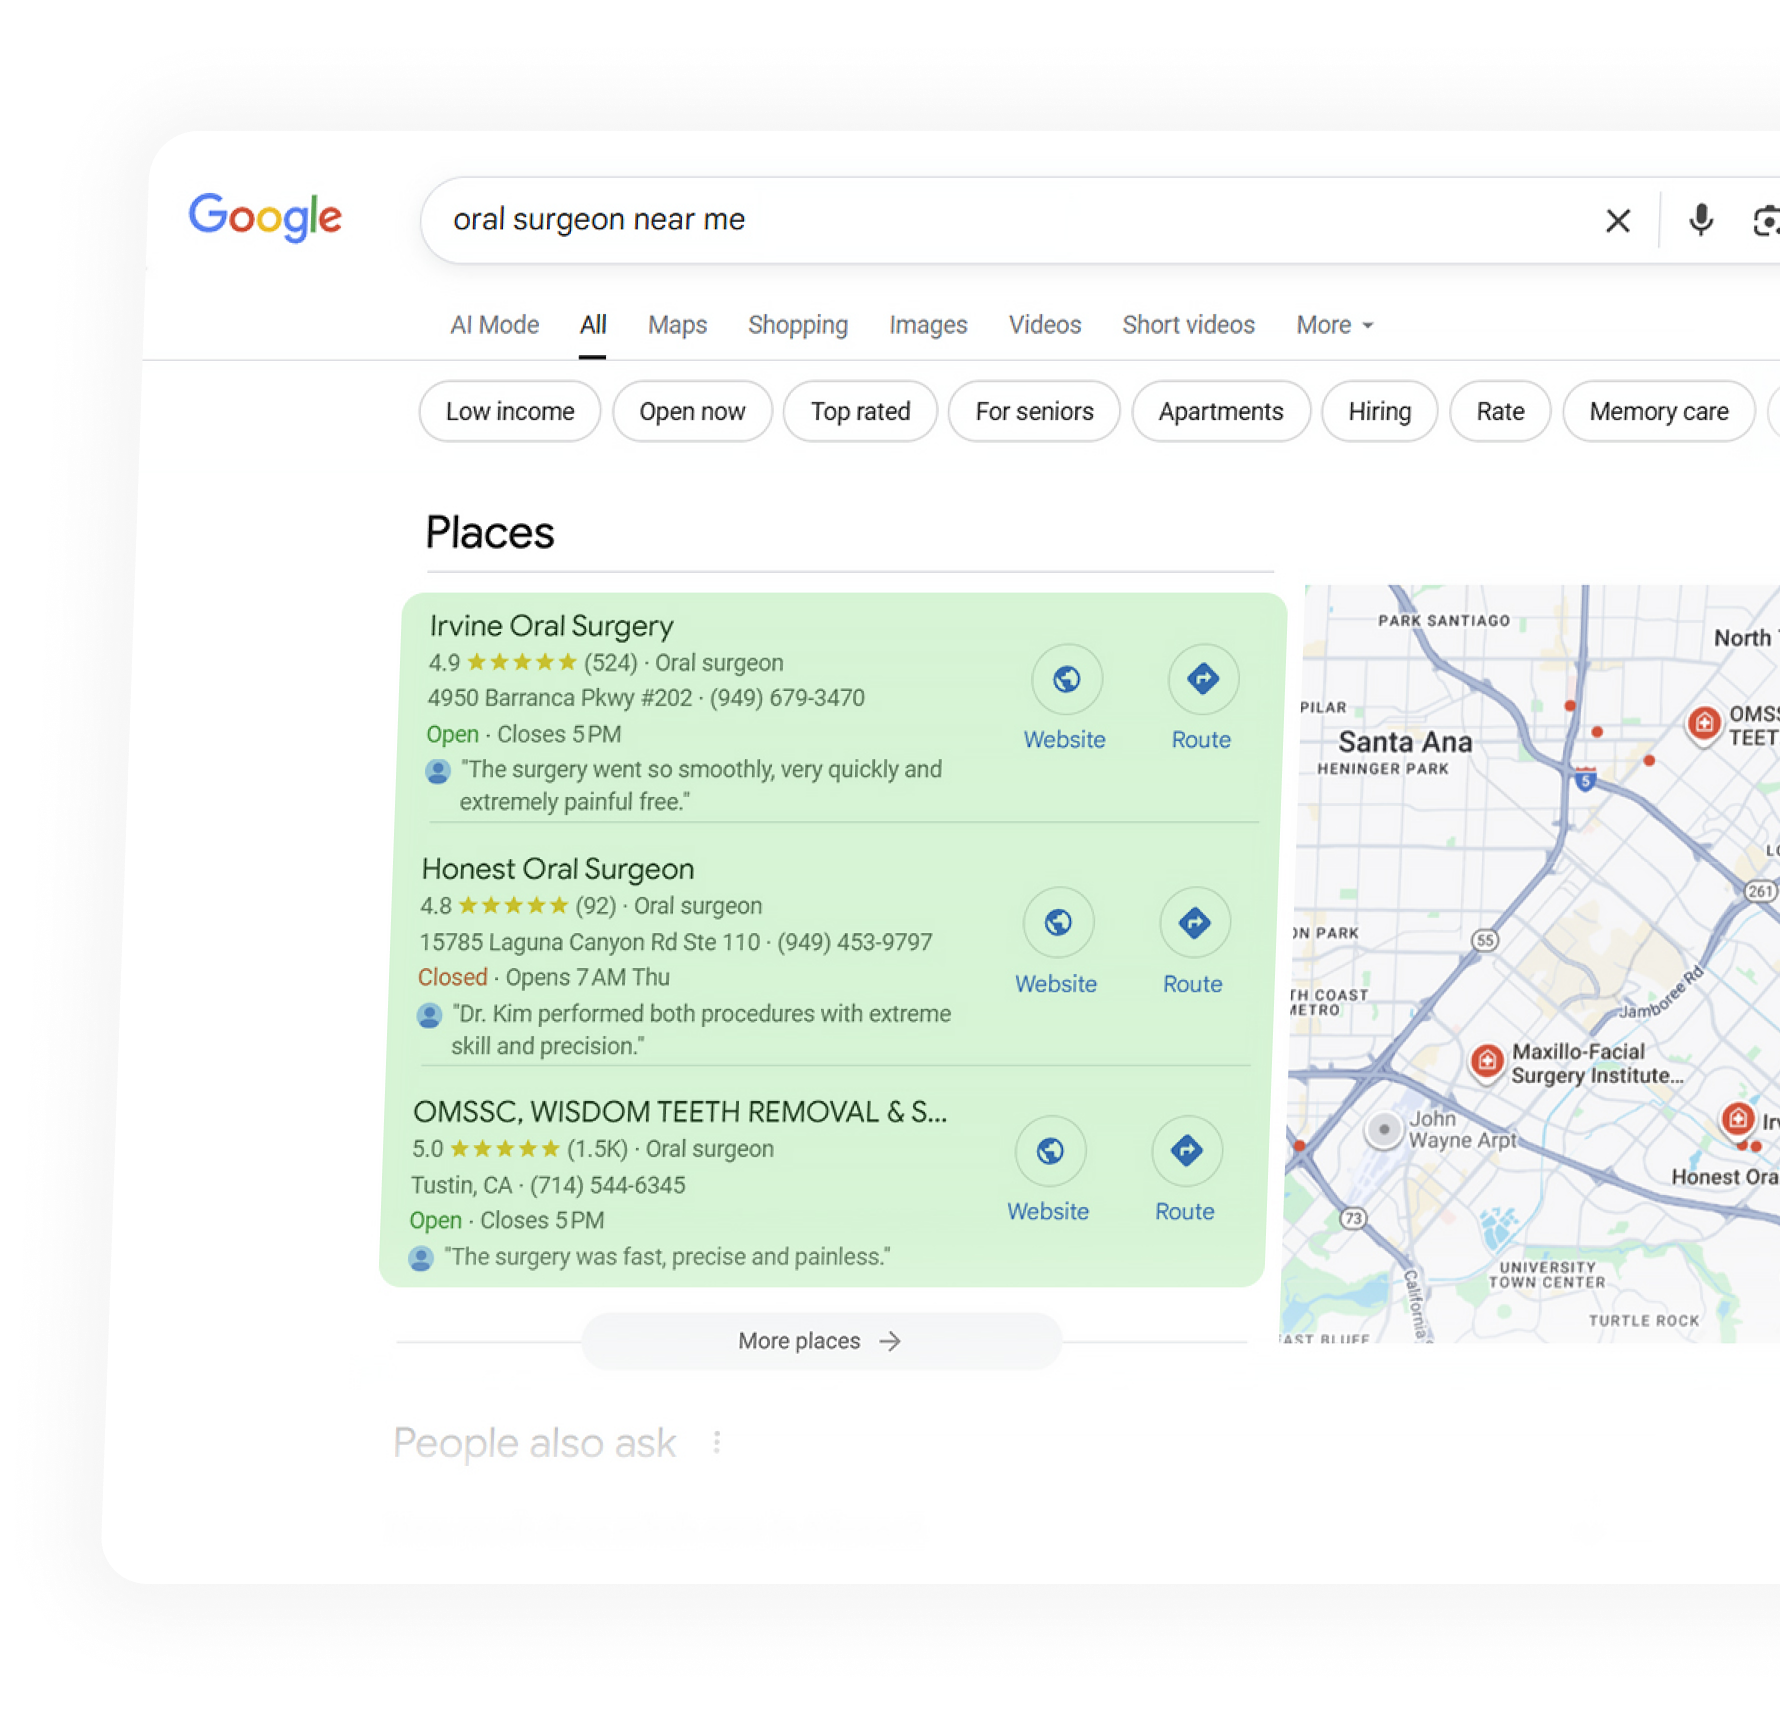The height and width of the screenshot is (1714, 1780).
Task: Enable the Low income filter chip
Action: 510,411
